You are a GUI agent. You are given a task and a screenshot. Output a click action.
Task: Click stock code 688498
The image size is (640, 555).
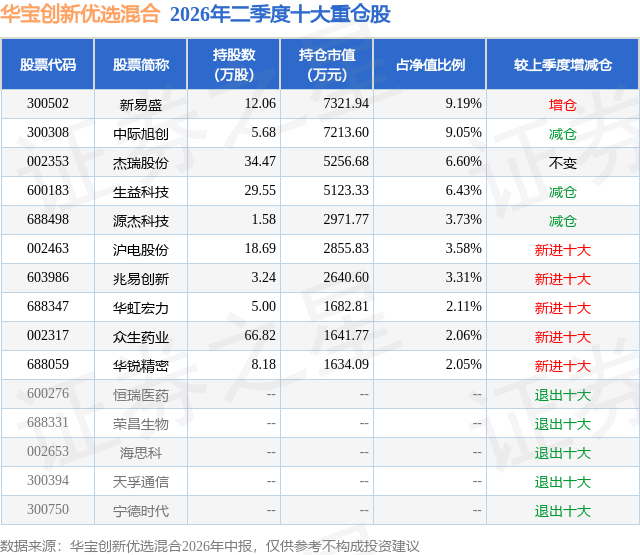48,220
